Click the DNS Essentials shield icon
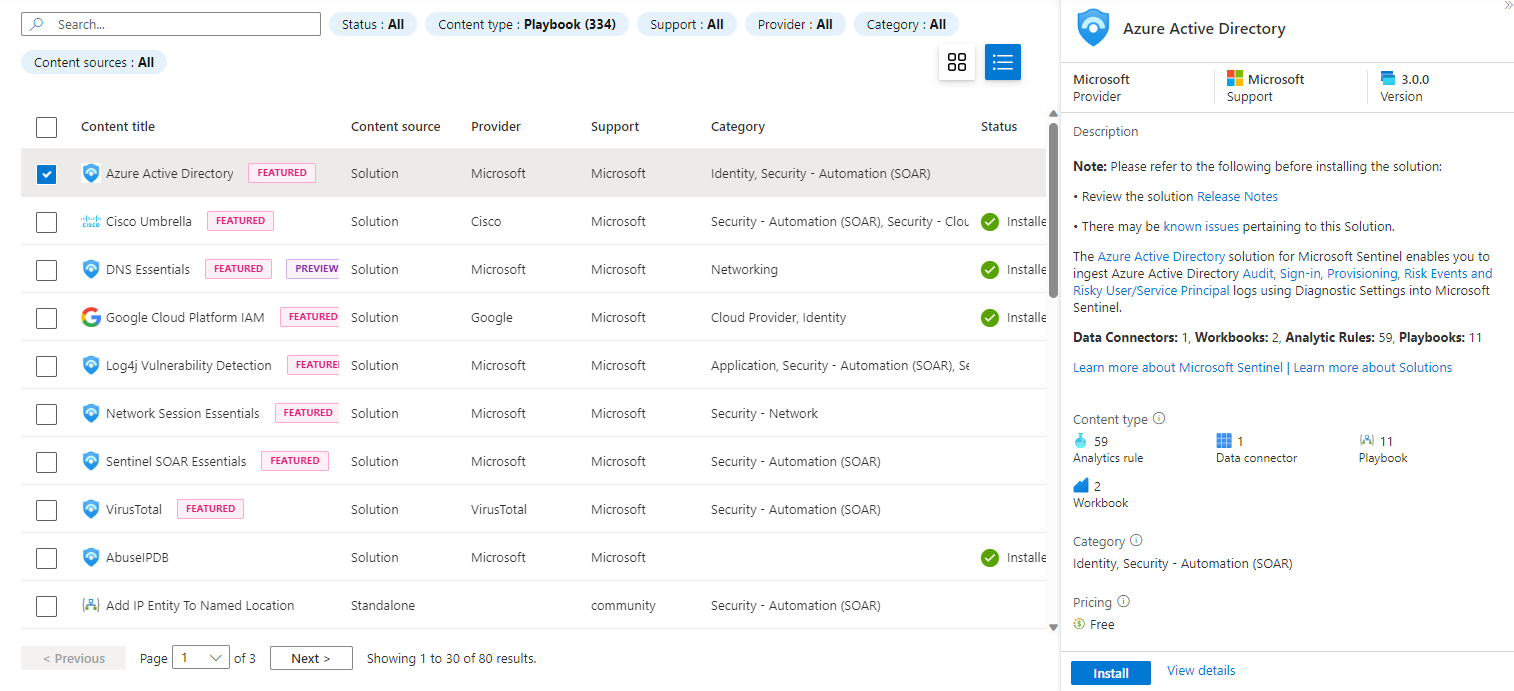Image resolution: width=1514 pixels, height=691 pixels. tap(91, 269)
